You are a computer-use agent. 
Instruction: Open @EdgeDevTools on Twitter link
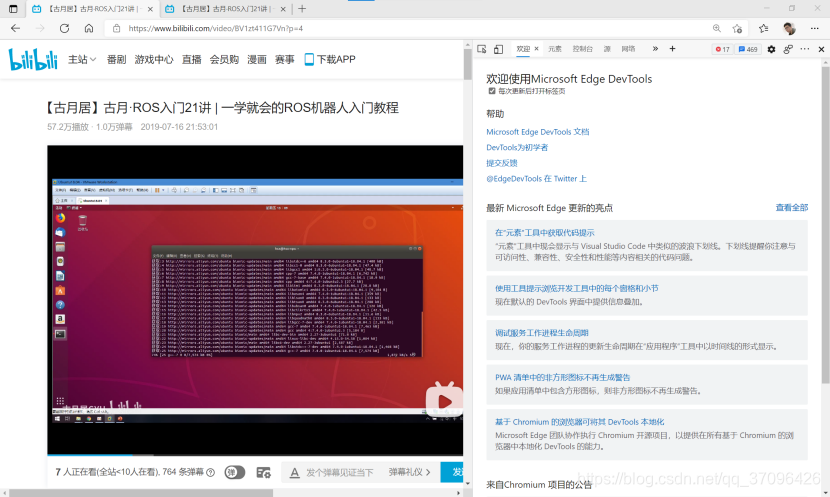pos(536,178)
